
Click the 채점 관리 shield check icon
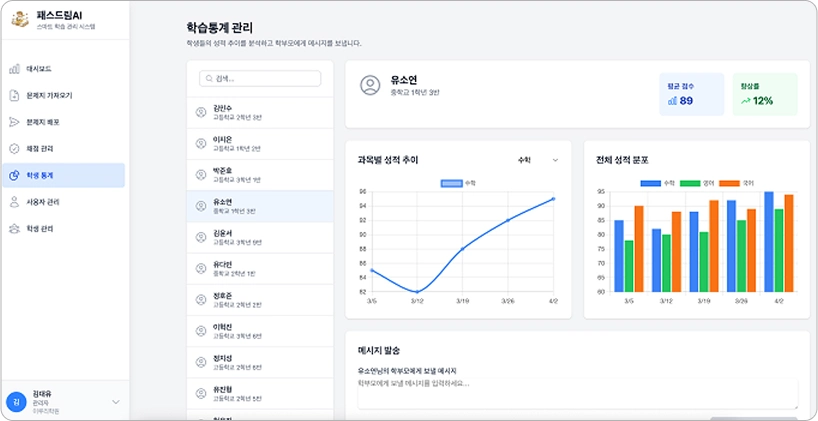coord(14,149)
